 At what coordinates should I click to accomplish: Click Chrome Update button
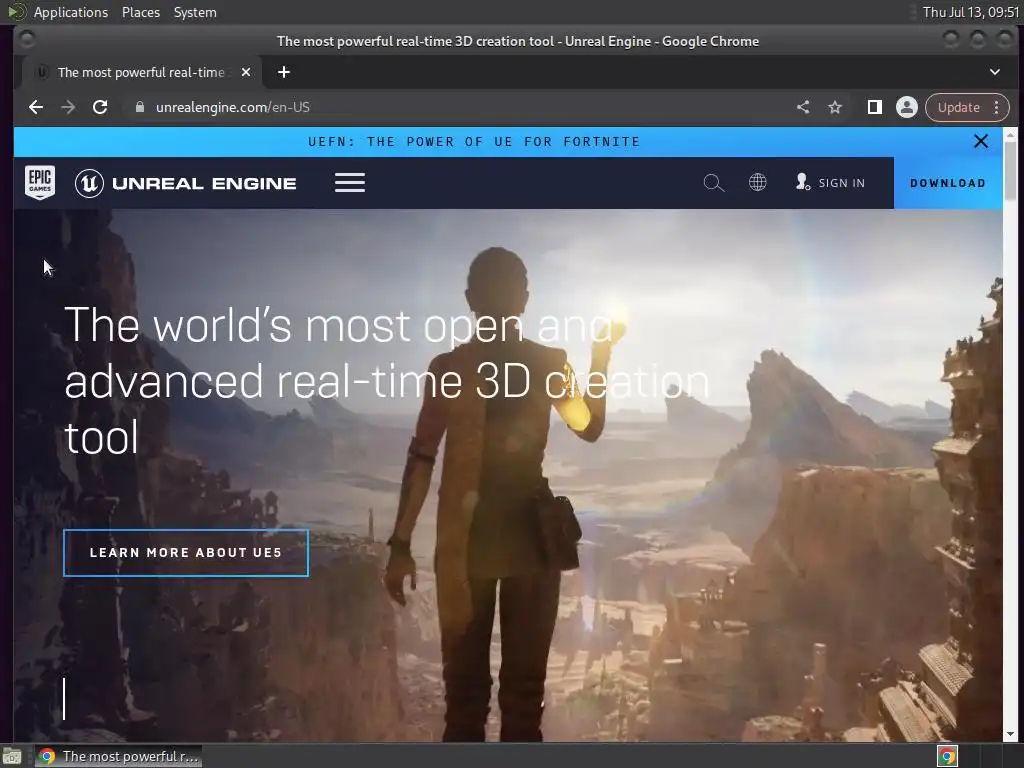(x=959, y=107)
